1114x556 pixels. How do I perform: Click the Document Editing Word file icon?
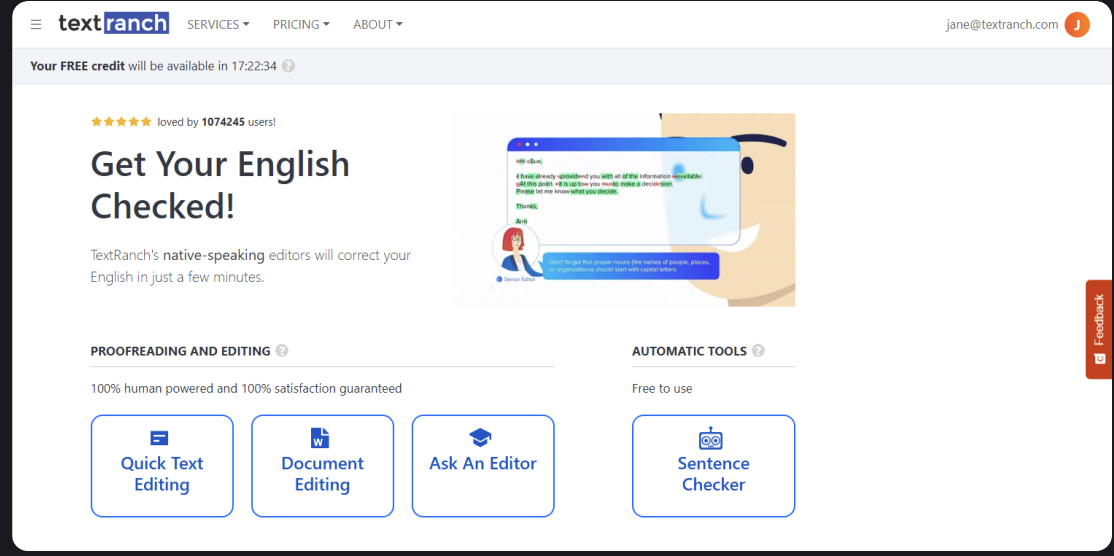(320, 437)
